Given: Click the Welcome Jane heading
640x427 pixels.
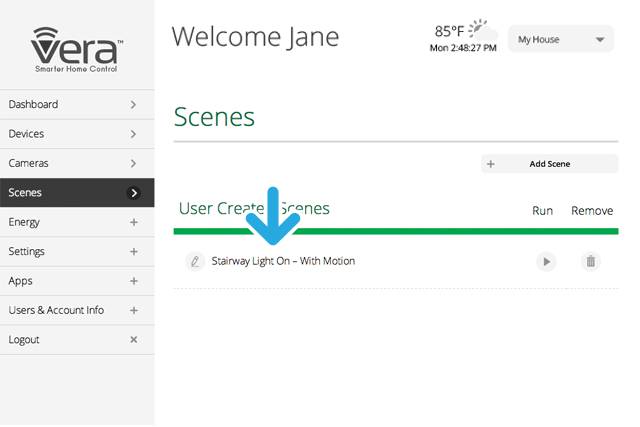Looking at the screenshot, I should (255, 37).
